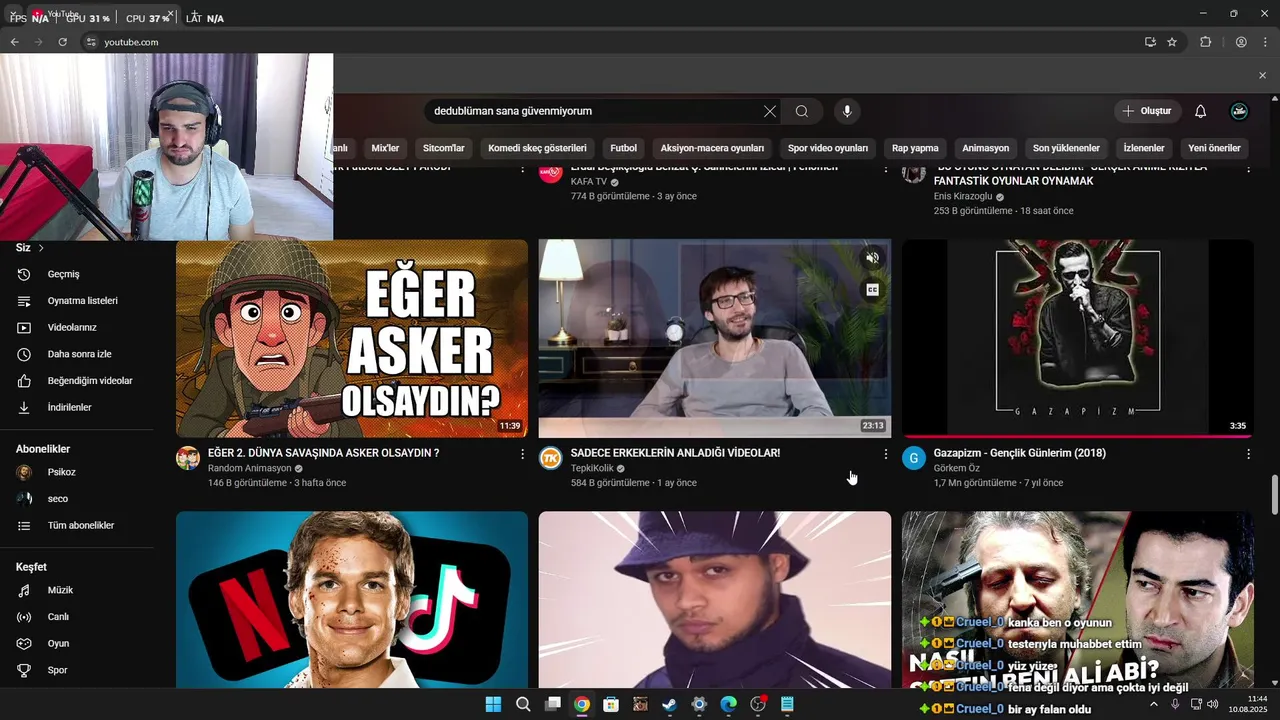Open the account avatar menu on YouTube
The height and width of the screenshot is (720, 1280).
[x=1239, y=111]
